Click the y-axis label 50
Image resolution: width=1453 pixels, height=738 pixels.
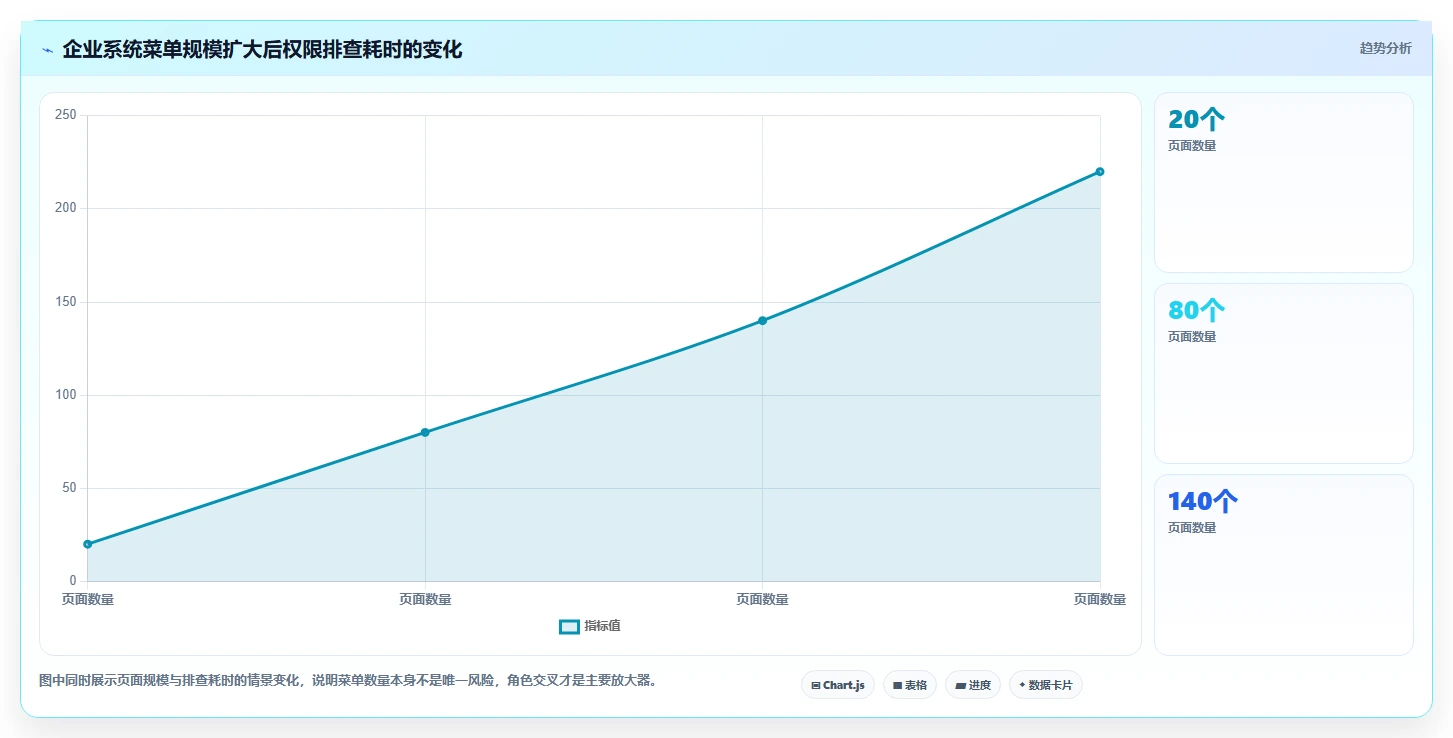[x=69, y=488]
